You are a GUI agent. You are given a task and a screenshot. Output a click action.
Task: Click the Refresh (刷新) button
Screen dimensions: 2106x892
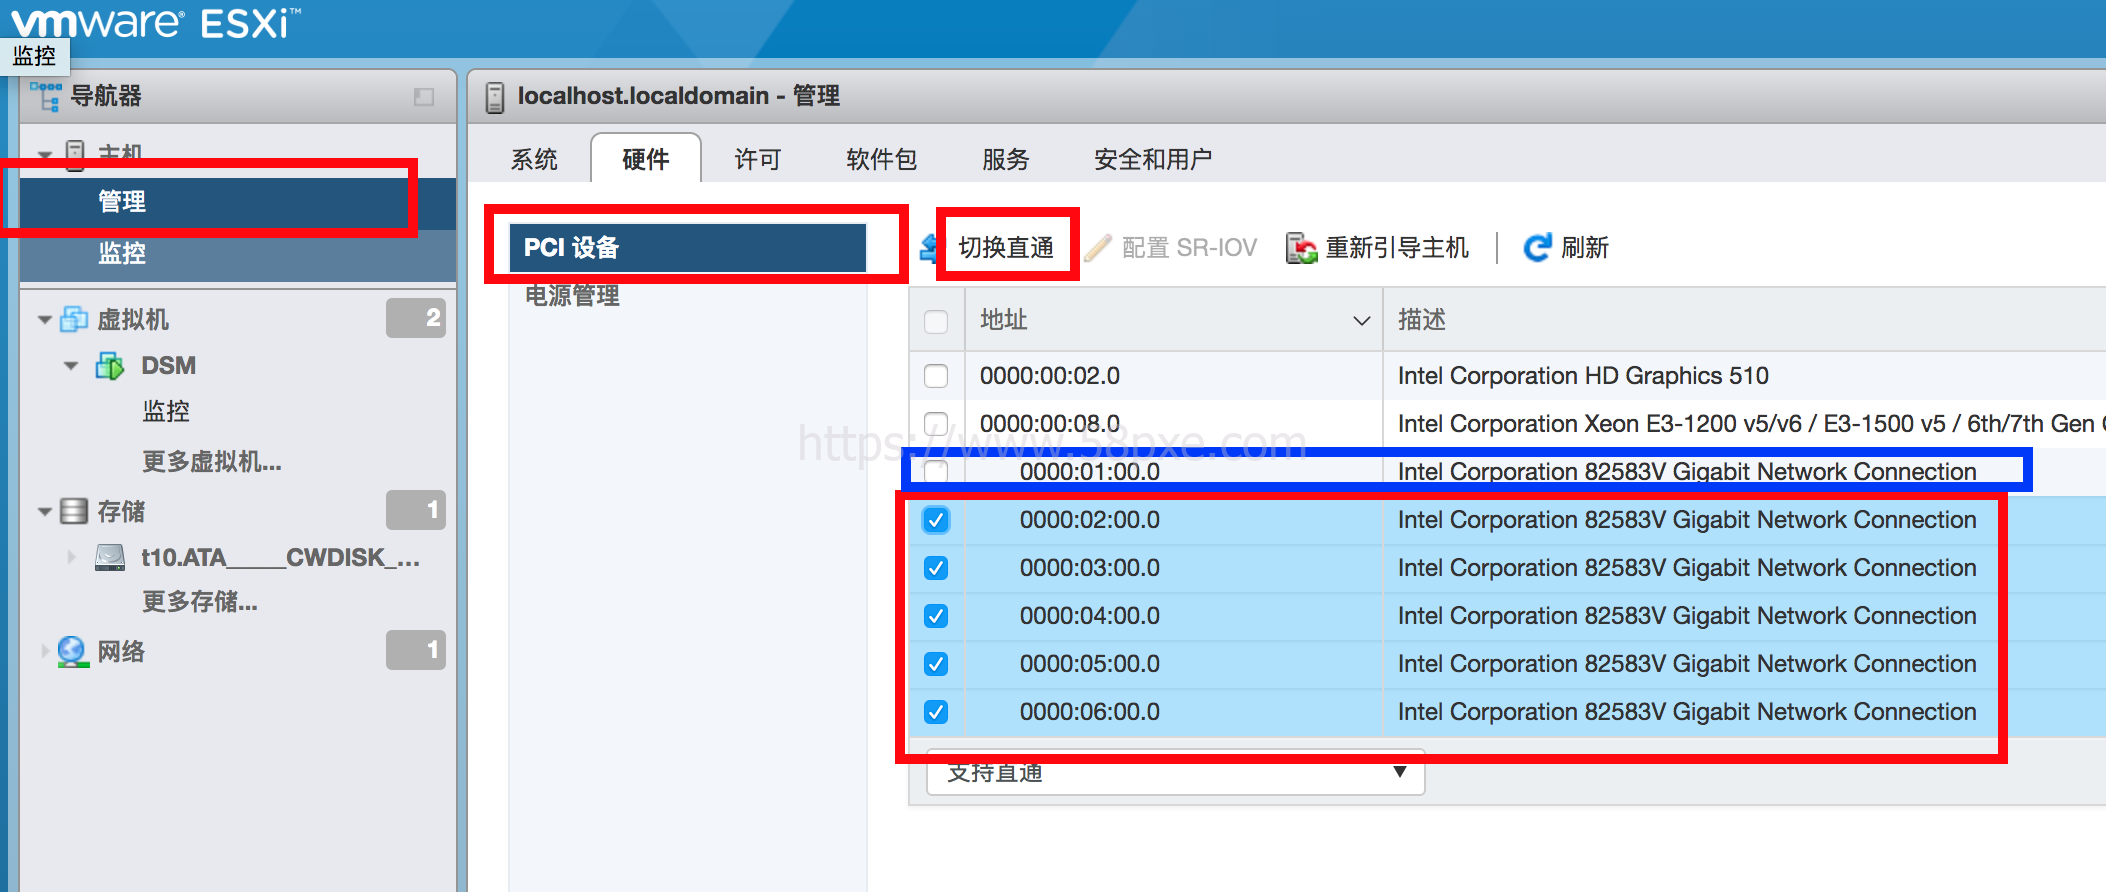pos(1566,247)
